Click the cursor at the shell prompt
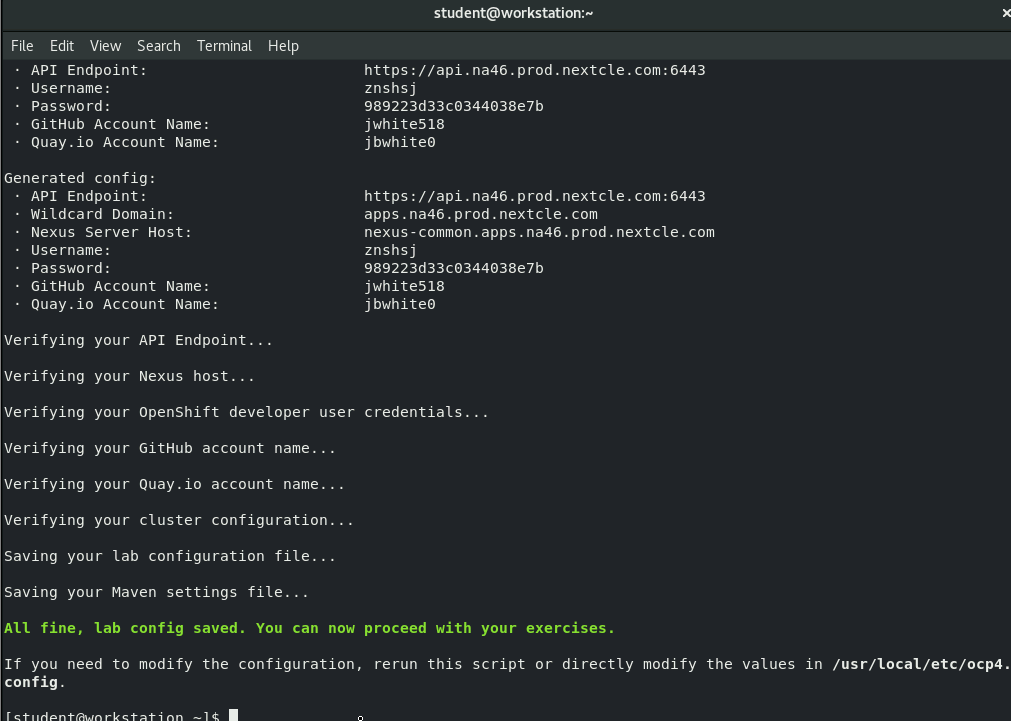This screenshot has width=1011, height=721. click(x=233, y=715)
